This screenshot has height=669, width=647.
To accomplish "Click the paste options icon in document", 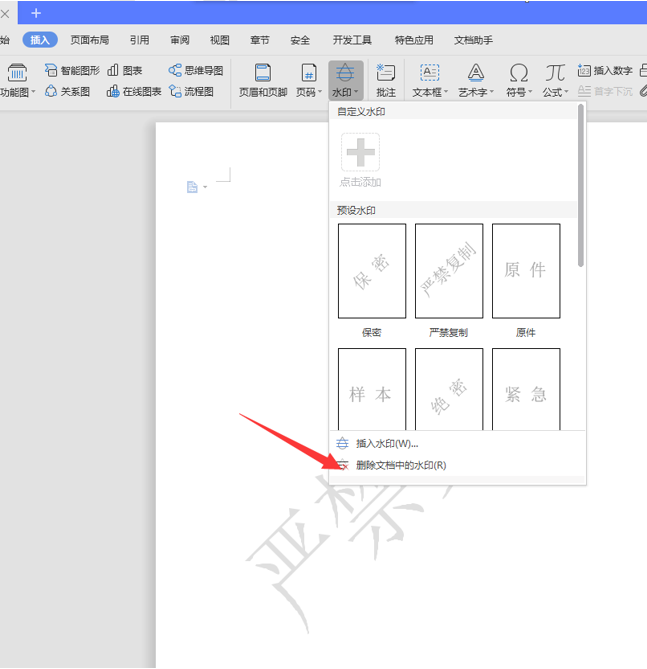I will pyautogui.click(x=192, y=187).
